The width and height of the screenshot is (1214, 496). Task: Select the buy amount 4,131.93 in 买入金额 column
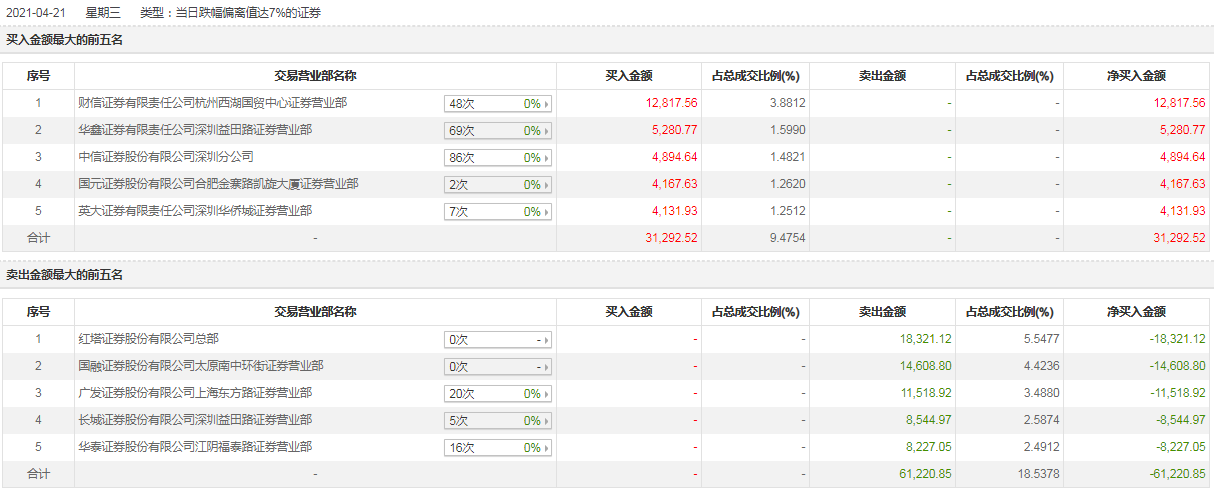[675, 211]
